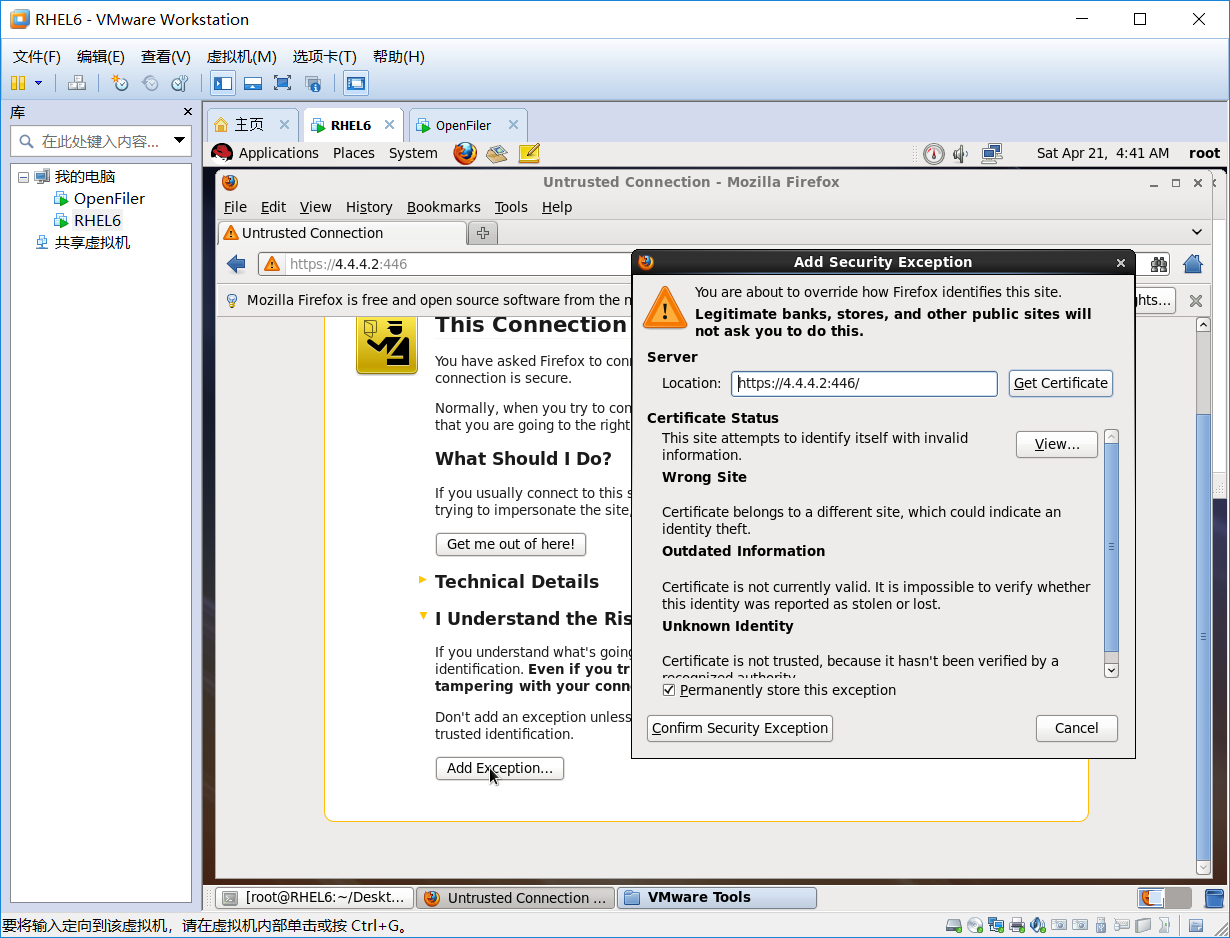
Task: Open the Firefox tab list dropdown
Action: click(x=1198, y=232)
